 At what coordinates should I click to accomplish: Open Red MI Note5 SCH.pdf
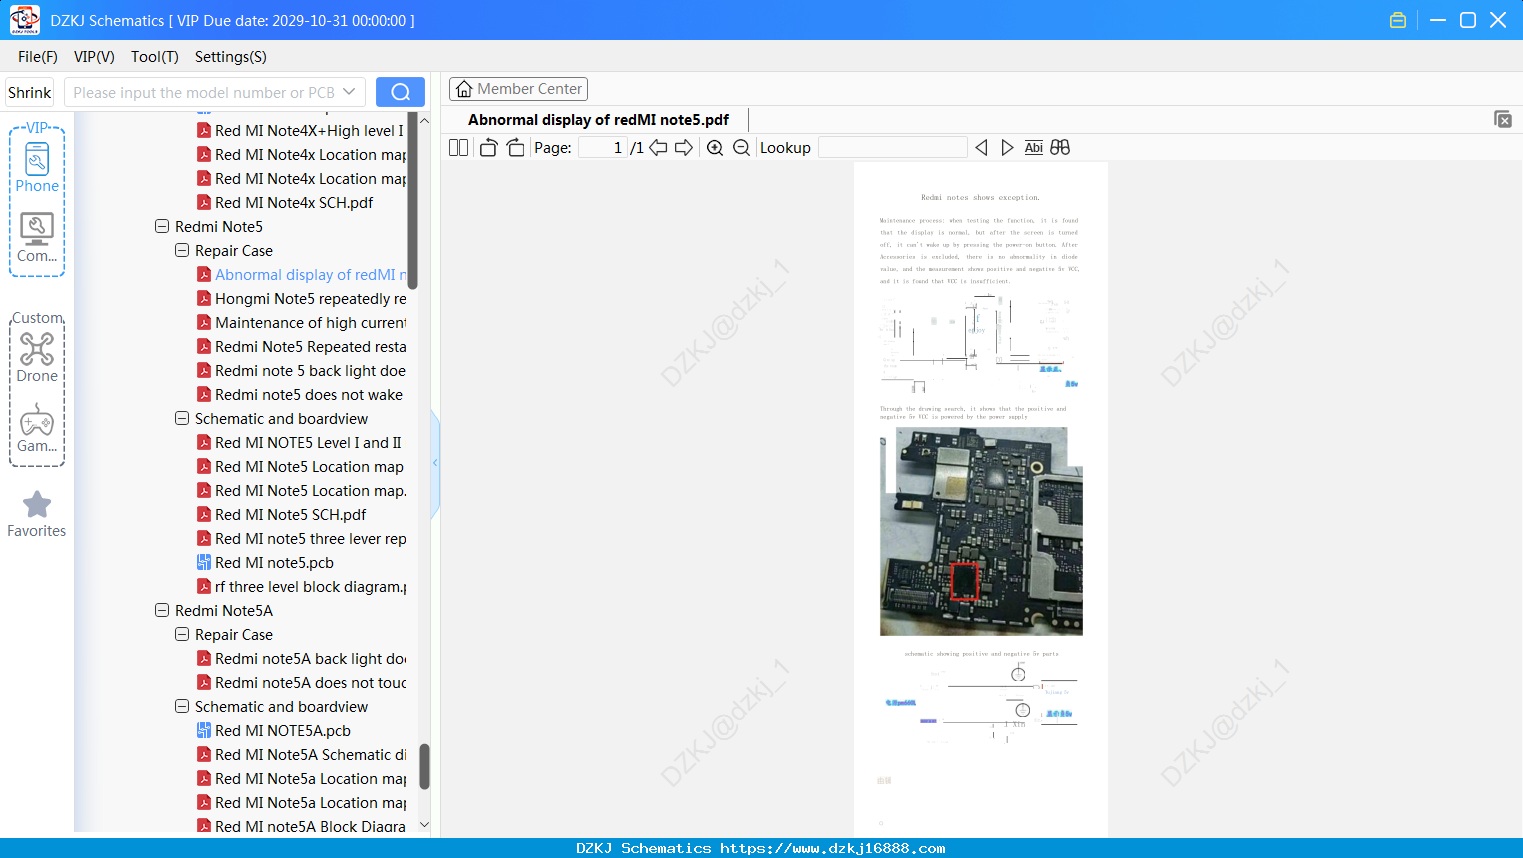[281, 515]
